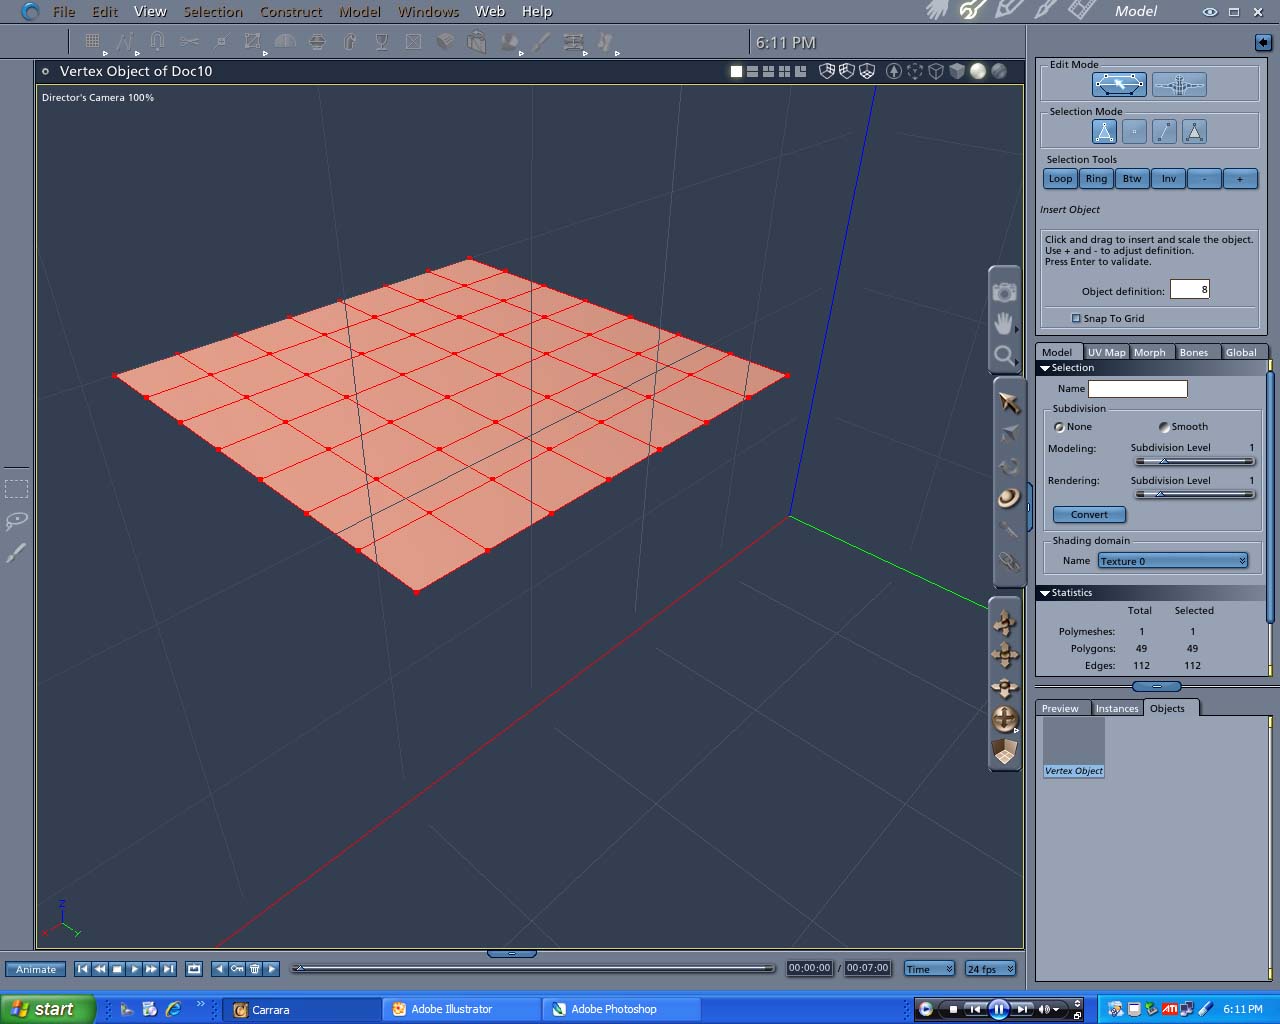Select the magnifier zoom tool
Image resolution: width=1280 pixels, height=1024 pixels.
[1004, 355]
